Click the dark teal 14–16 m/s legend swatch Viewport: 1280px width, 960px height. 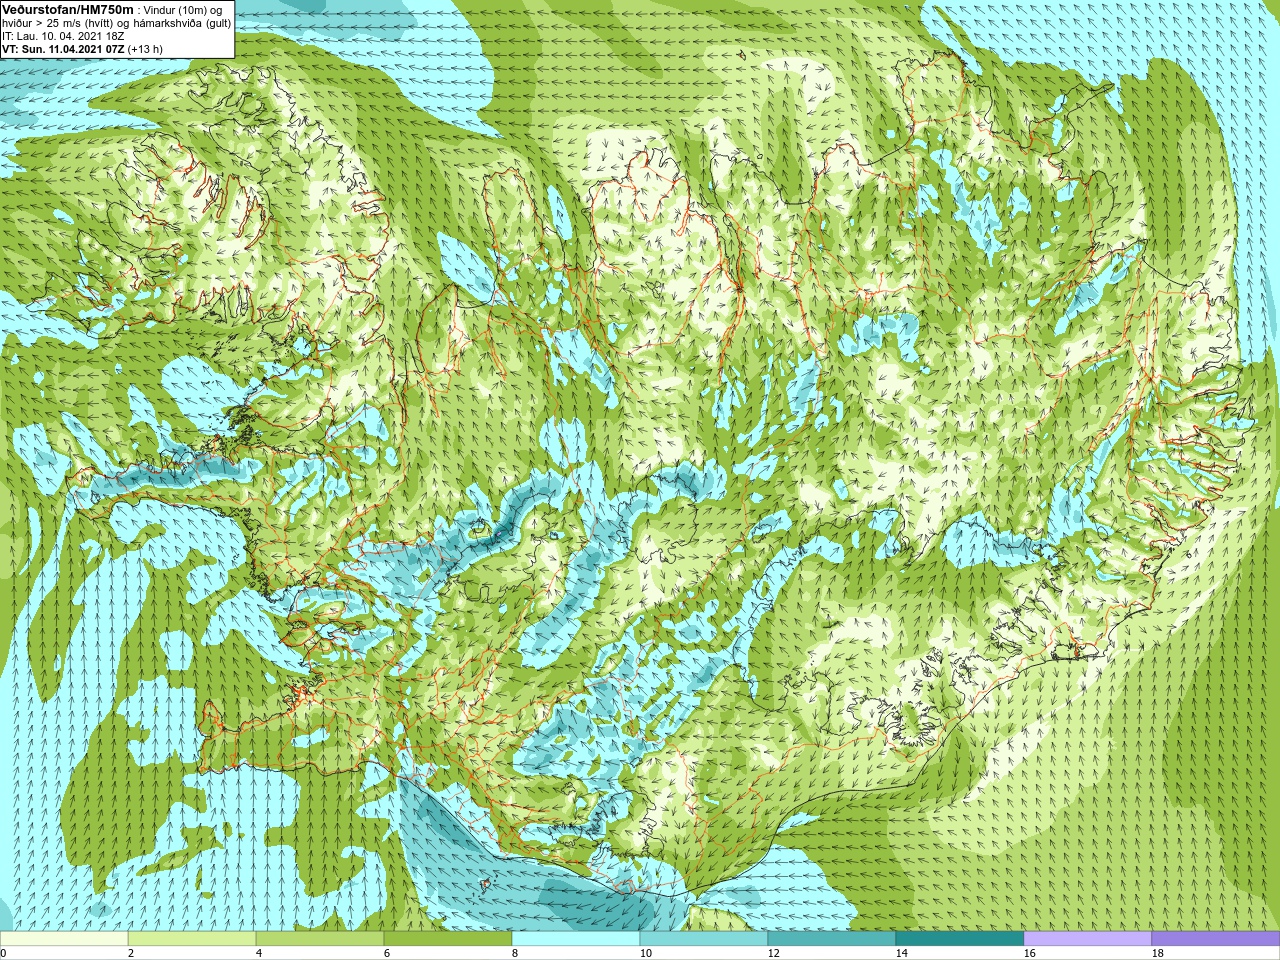pos(960,939)
